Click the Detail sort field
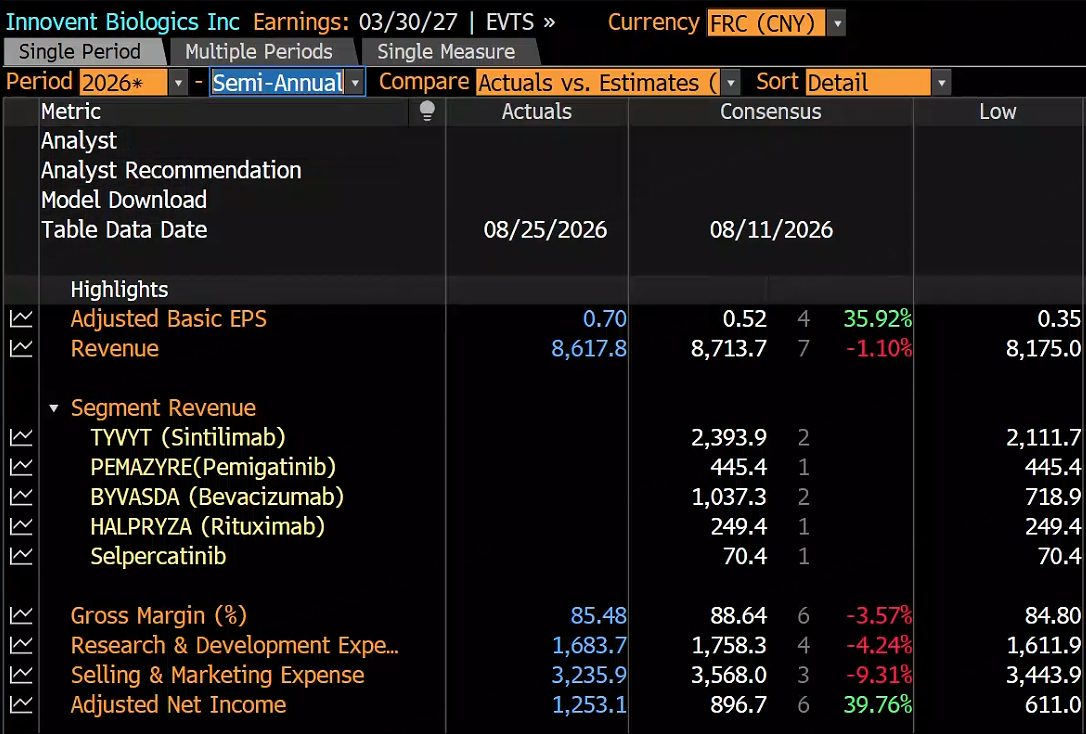The image size is (1086, 734). tap(868, 83)
